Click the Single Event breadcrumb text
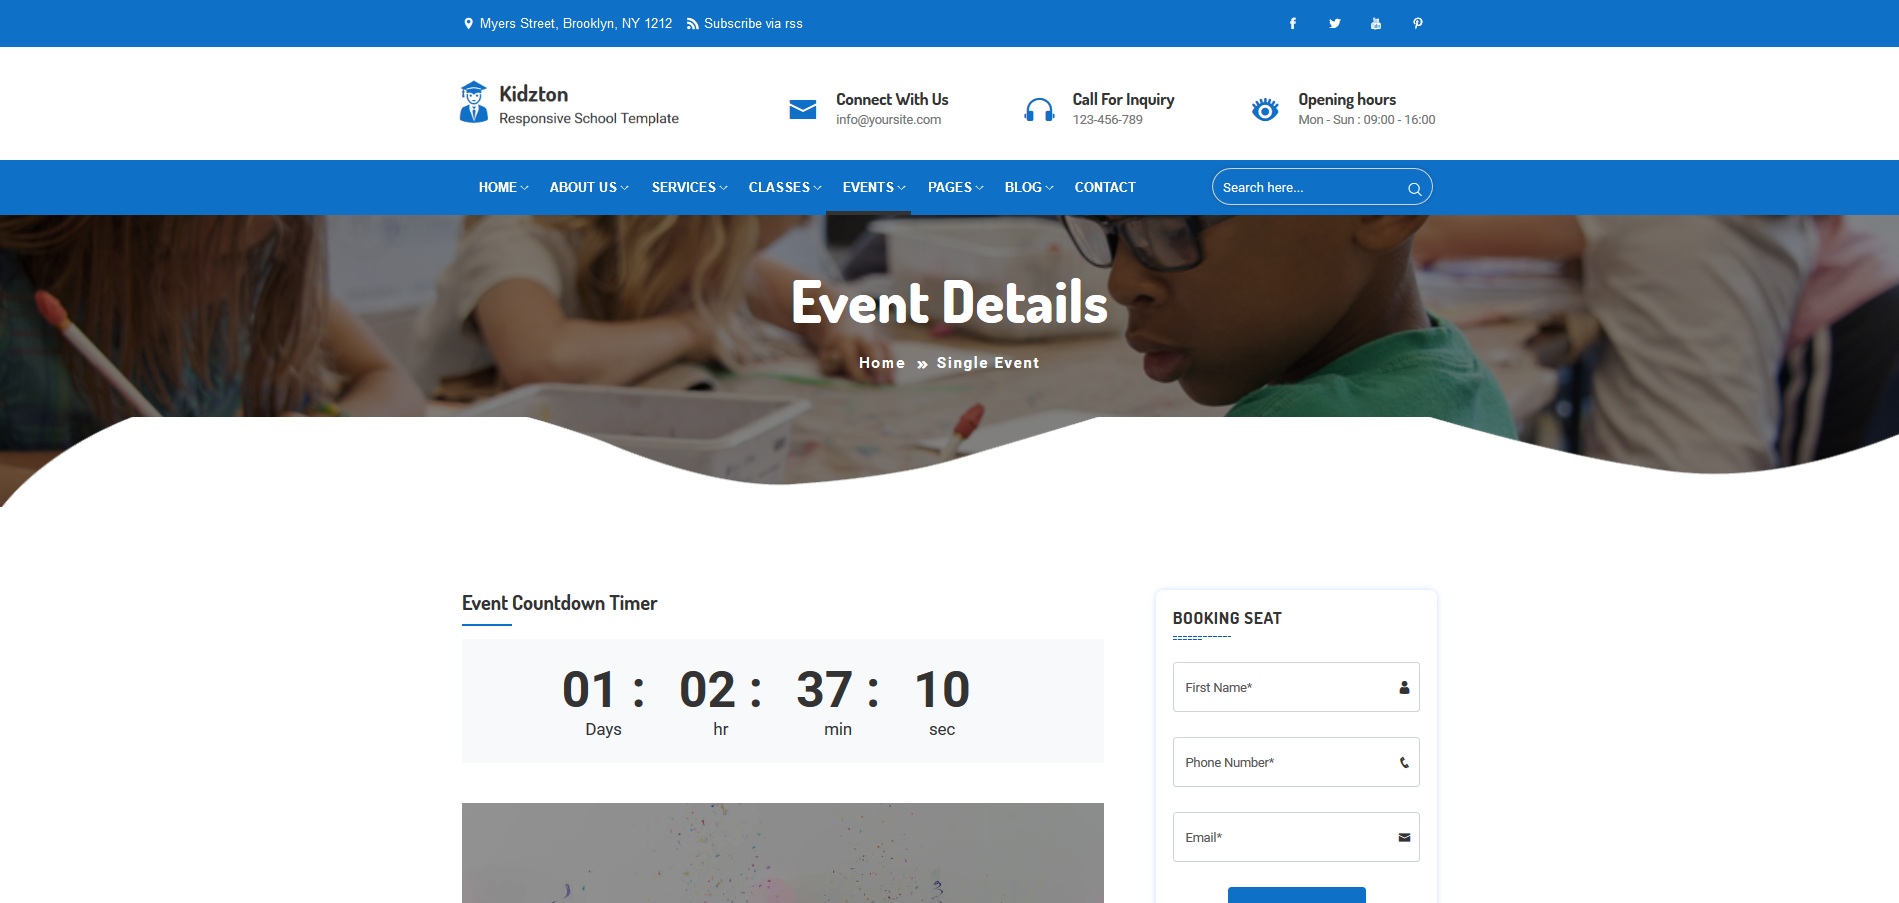Image resolution: width=1899 pixels, height=903 pixels. click(988, 363)
